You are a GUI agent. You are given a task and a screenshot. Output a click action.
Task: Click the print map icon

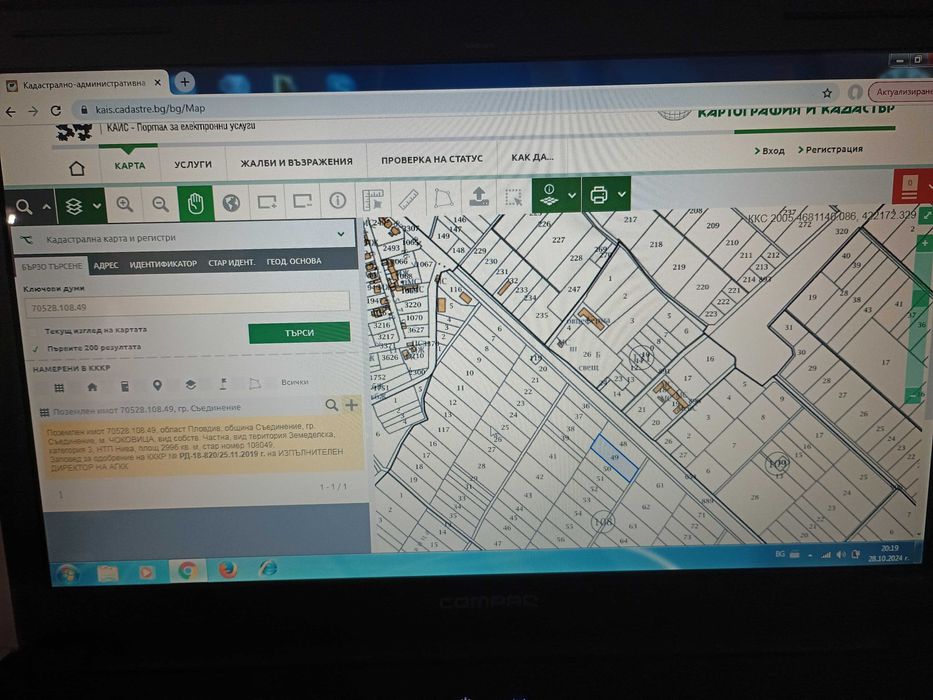599,195
